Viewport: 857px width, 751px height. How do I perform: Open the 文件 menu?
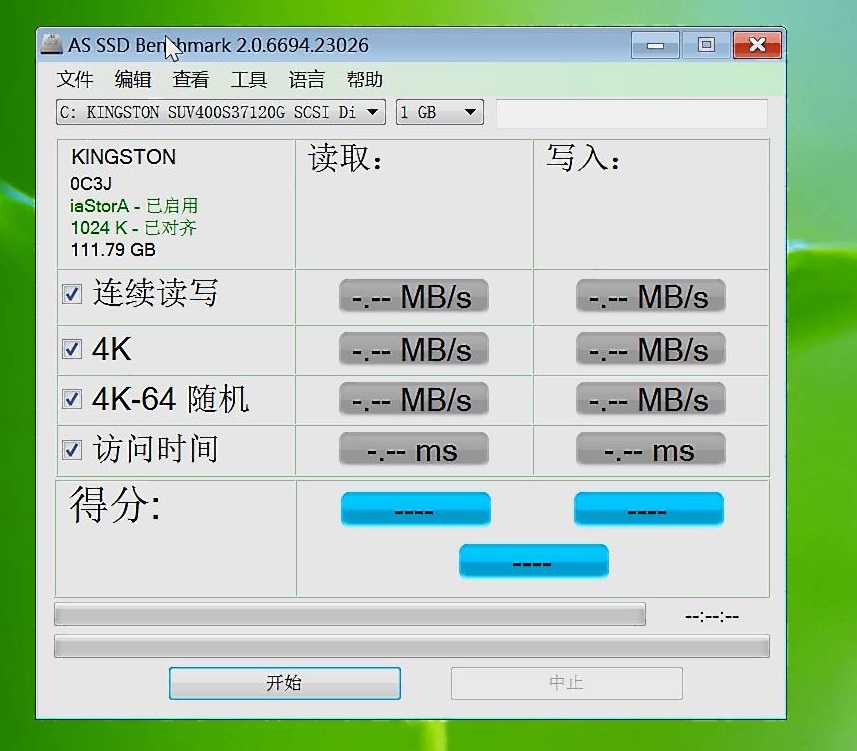75,80
